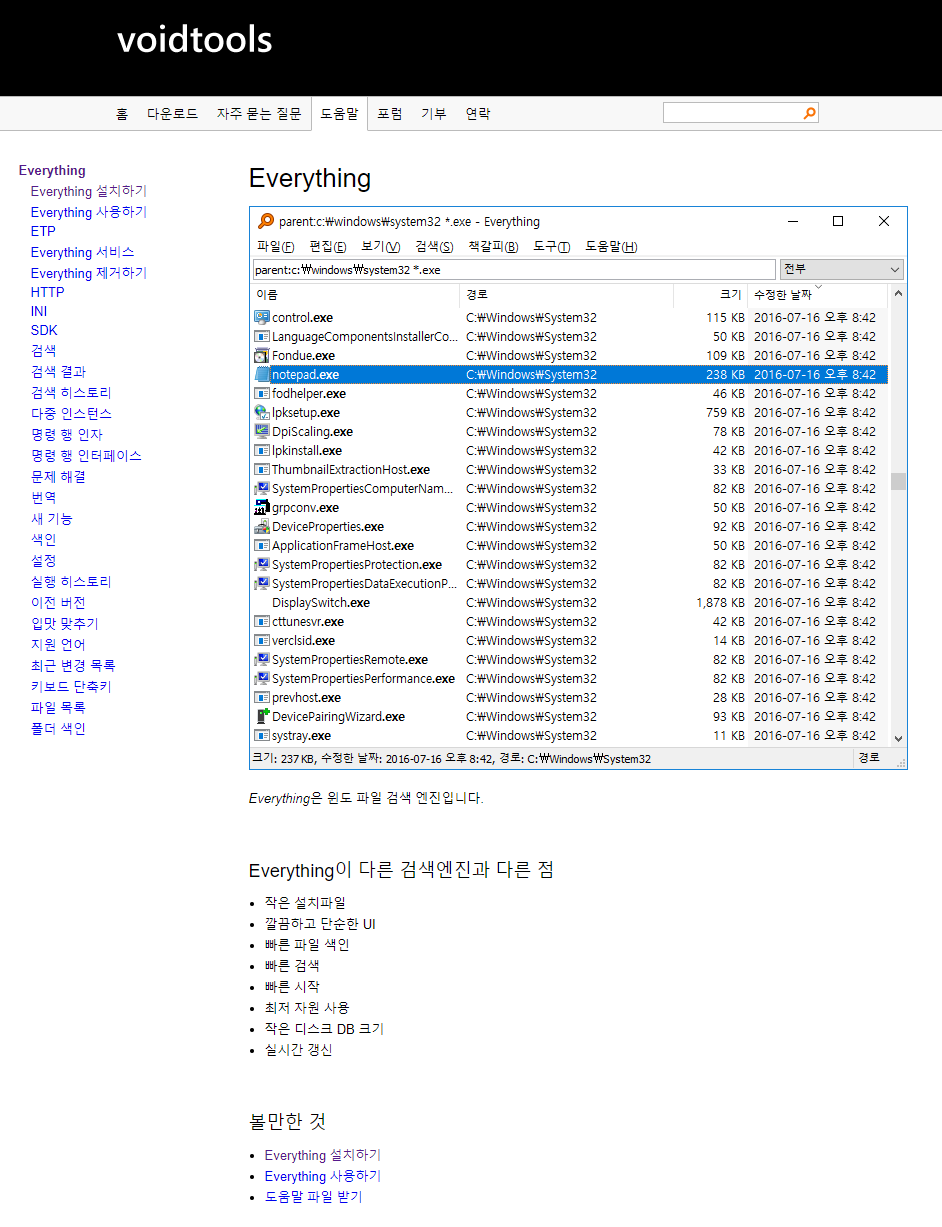Click the notepad.exe file icon
The image size is (942, 1227).
coord(262,374)
